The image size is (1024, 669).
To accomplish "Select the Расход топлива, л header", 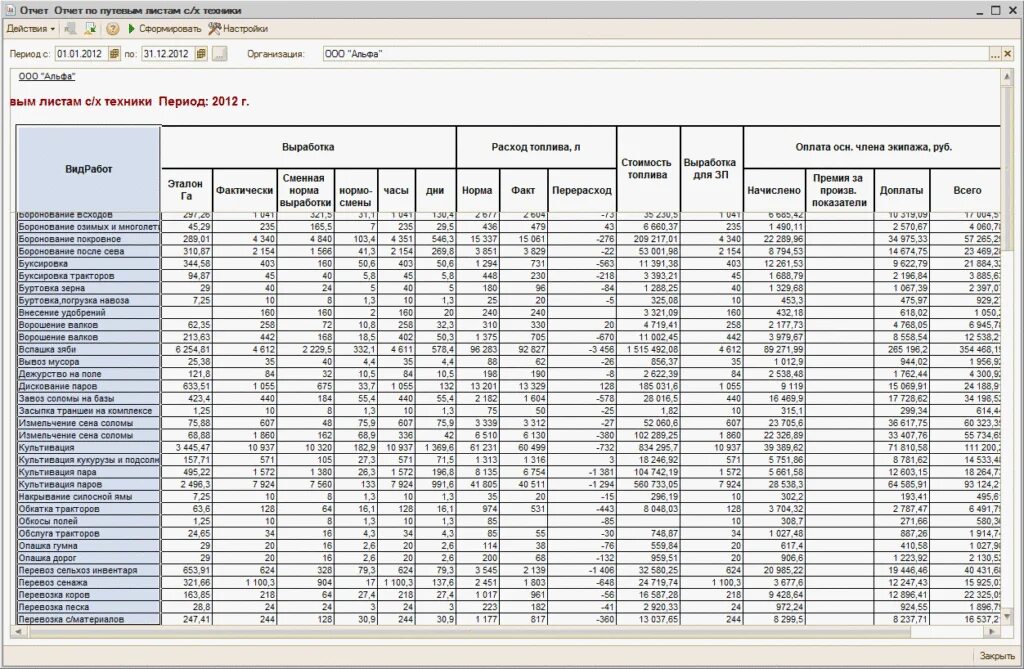I will click(x=536, y=147).
